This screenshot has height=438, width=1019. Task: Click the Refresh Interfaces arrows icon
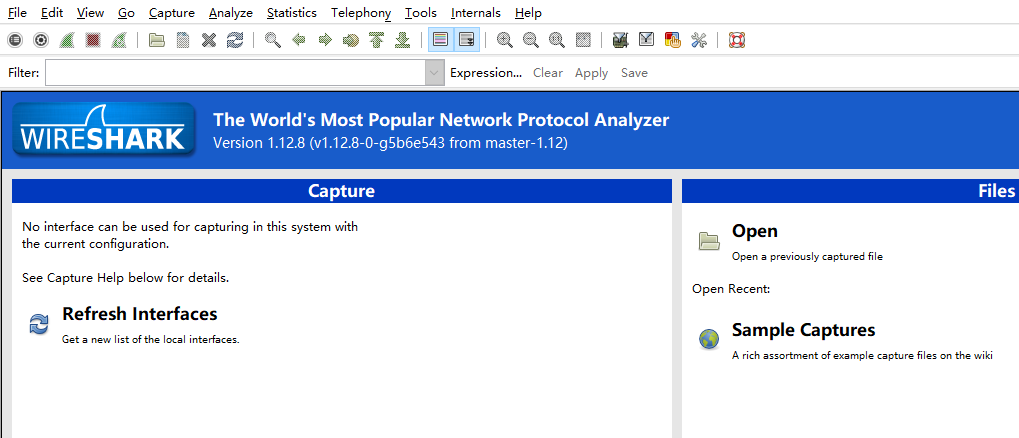pyautogui.click(x=39, y=324)
